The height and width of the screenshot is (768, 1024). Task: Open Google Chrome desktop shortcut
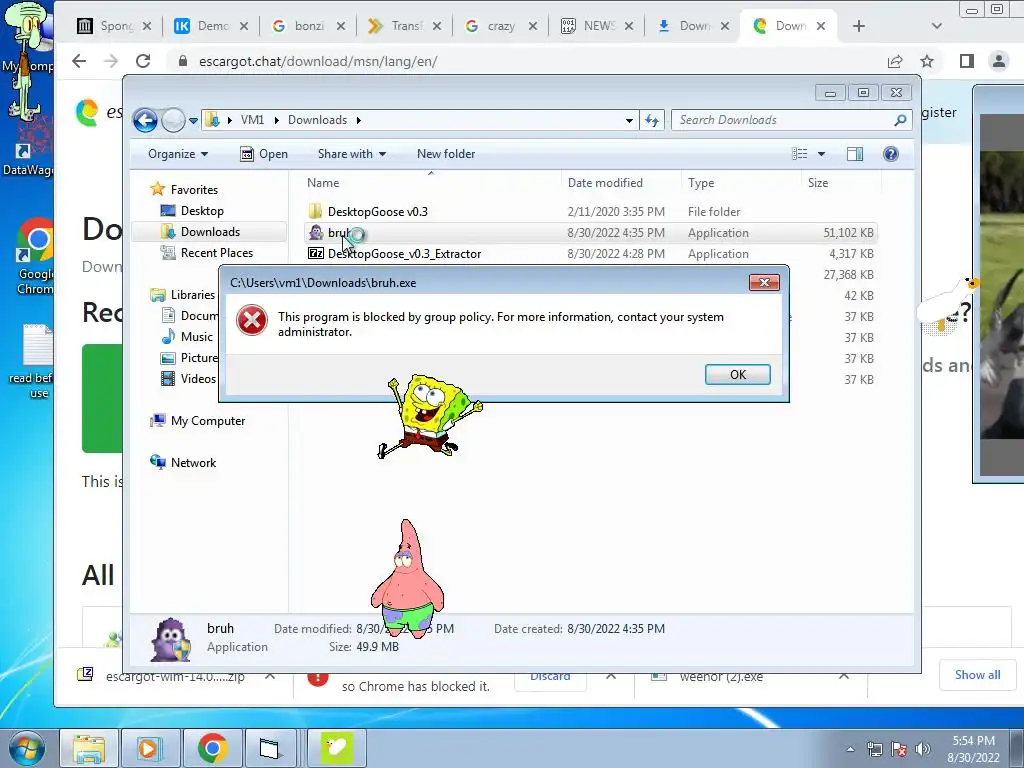tap(36, 256)
